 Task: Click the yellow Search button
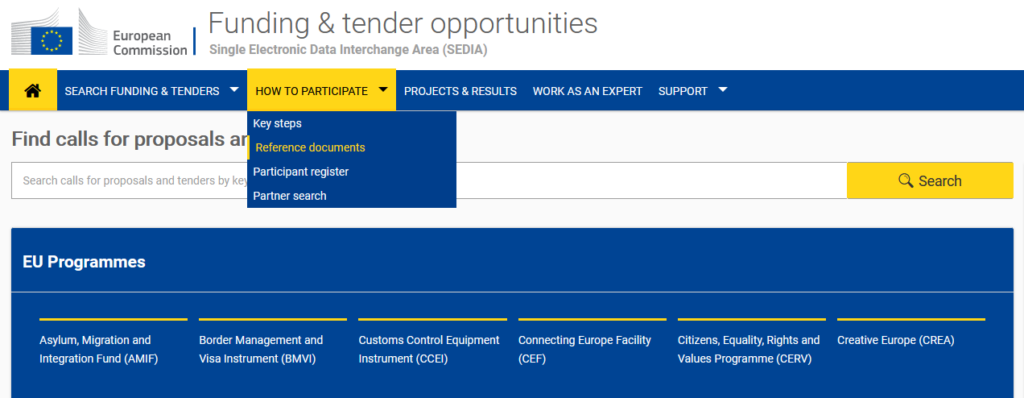930,180
